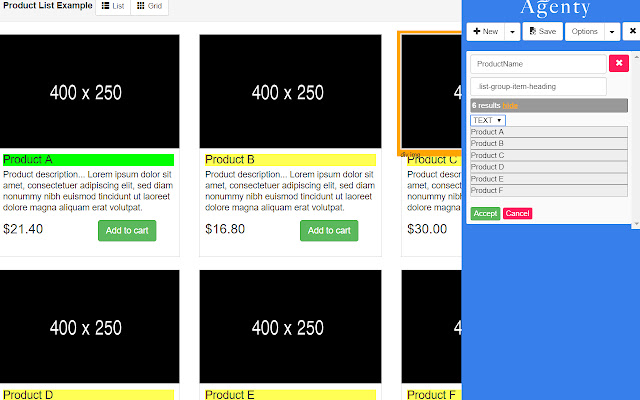
Task: Click the Agenty logo
Action: click(556, 8)
